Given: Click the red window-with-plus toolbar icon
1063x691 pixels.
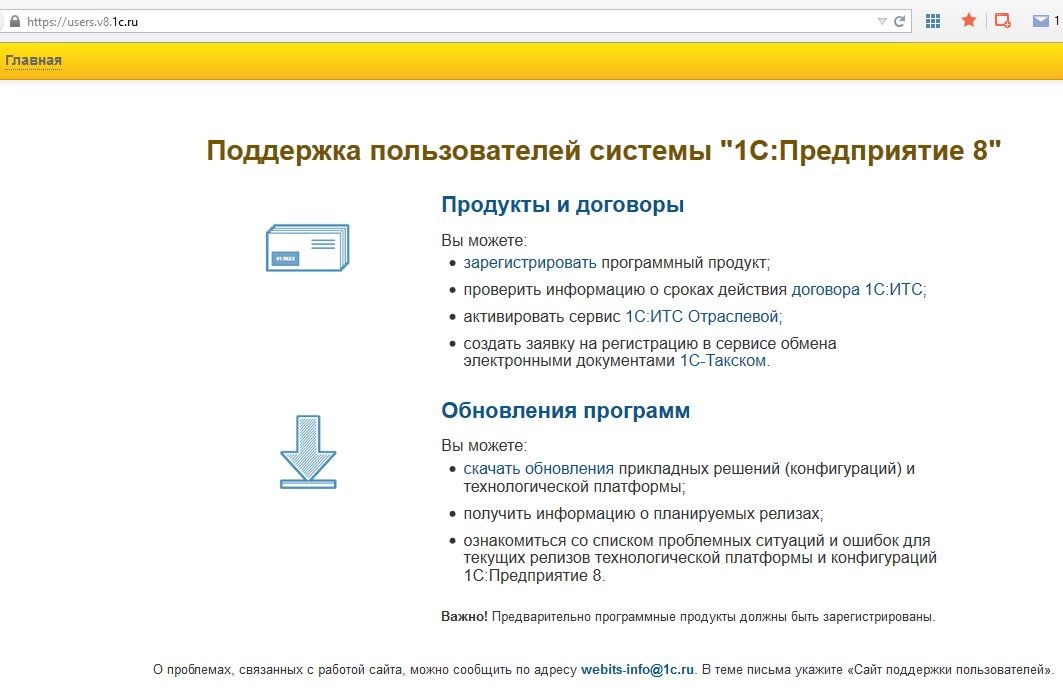Looking at the screenshot, I should tap(1002, 21).
